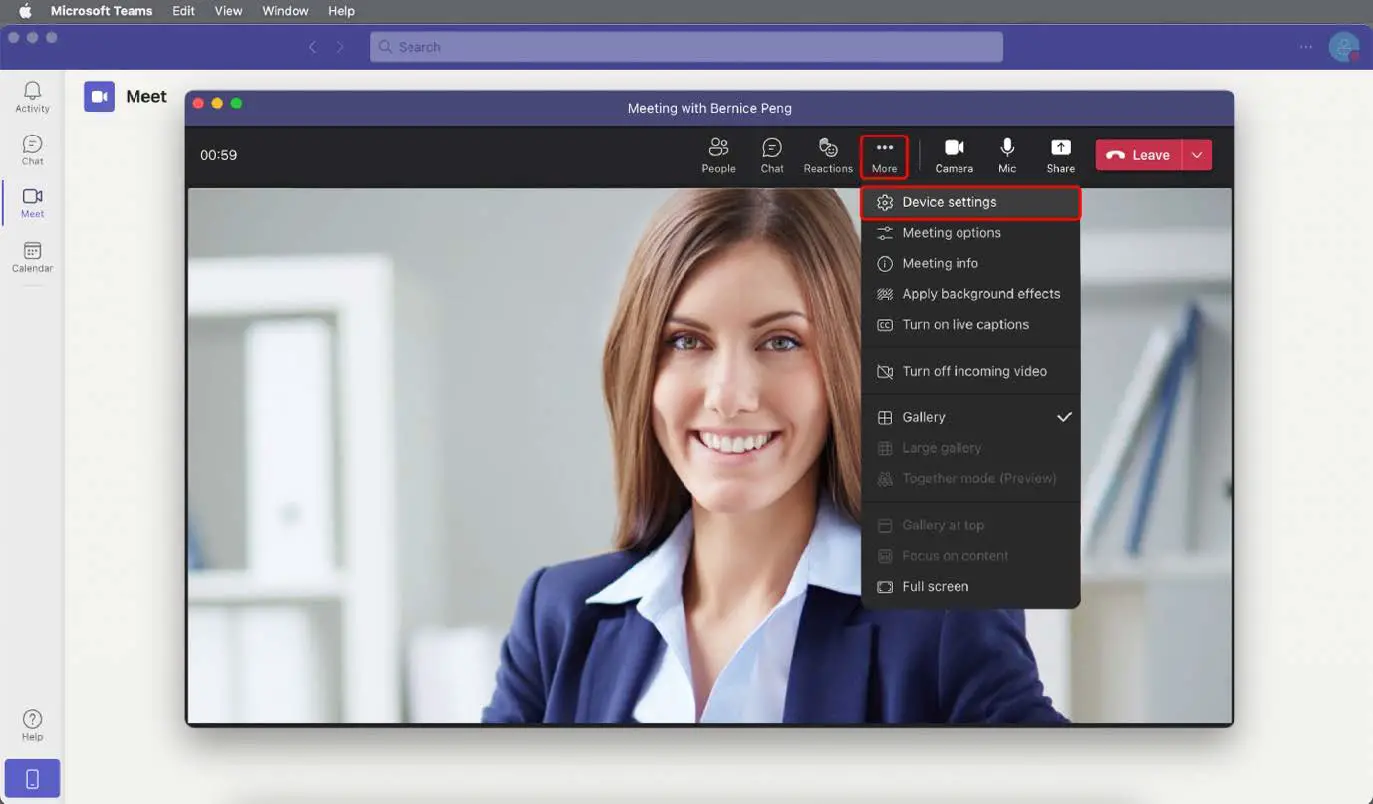The image size is (1373, 804).
Task: Open Meeting options
Action: (970, 233)
